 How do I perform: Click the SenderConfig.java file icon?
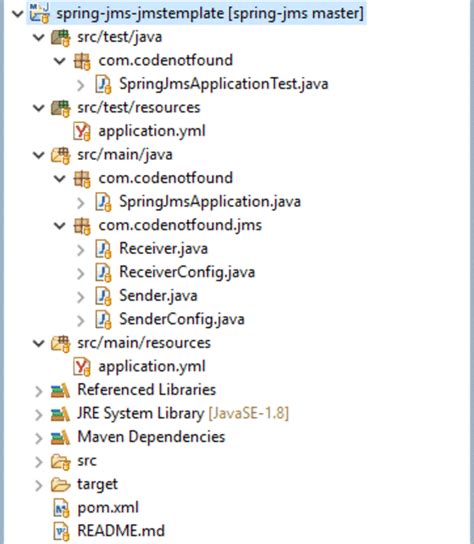pyautogui.click(x=103, y=320)
